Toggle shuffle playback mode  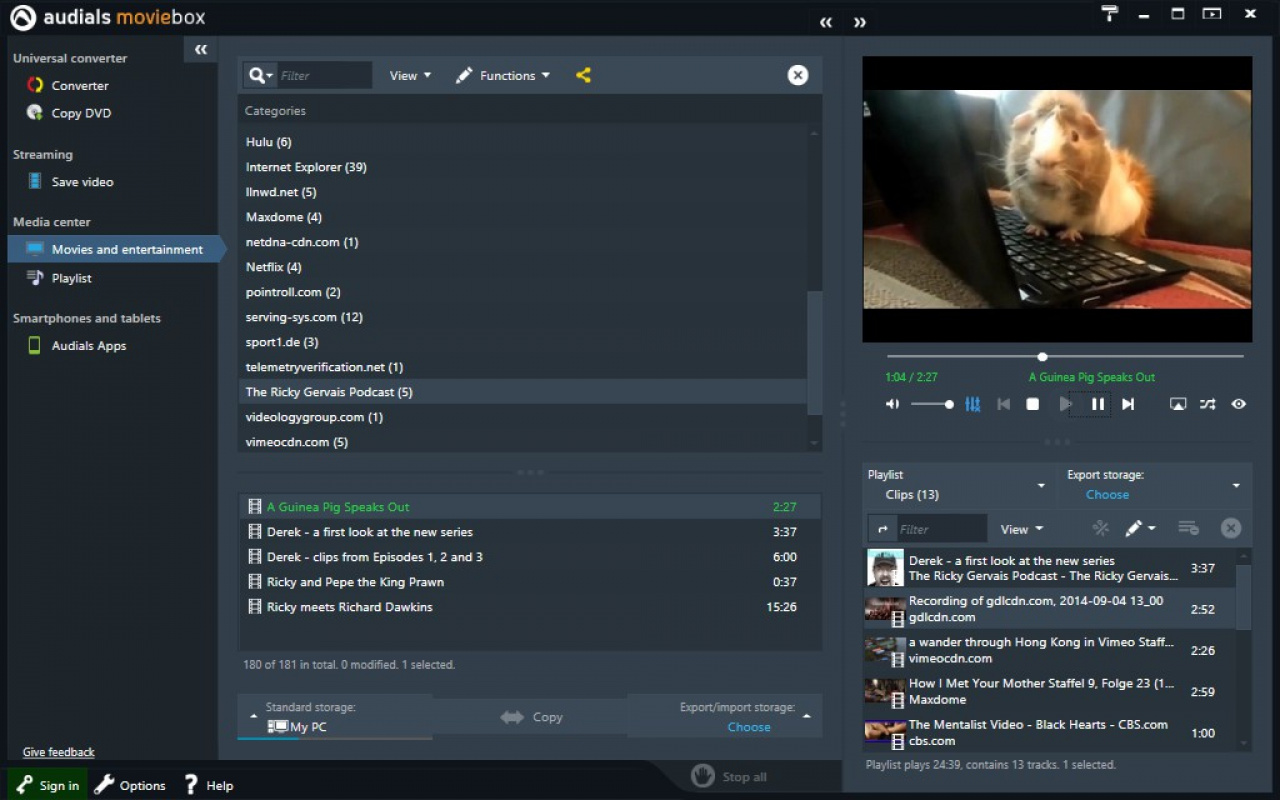pos(1208,404)
